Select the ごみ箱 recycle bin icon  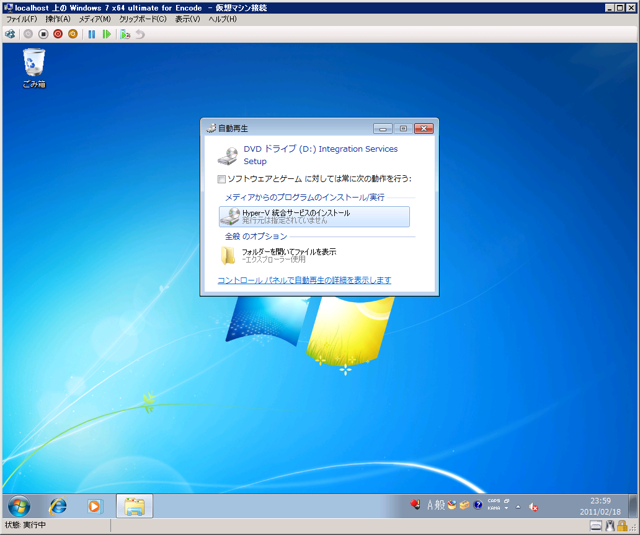[34, 68]
